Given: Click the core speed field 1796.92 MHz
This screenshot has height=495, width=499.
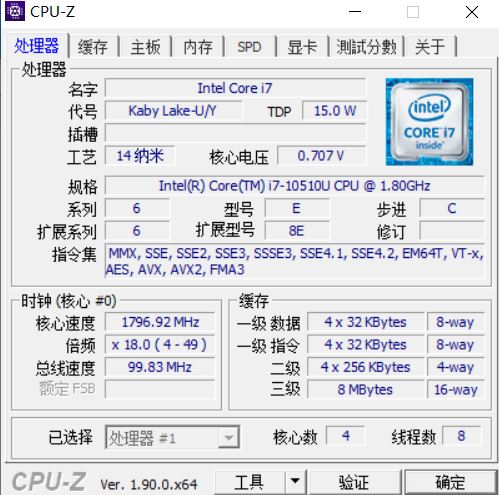Looking at the screenshot, I should point(160,322).
